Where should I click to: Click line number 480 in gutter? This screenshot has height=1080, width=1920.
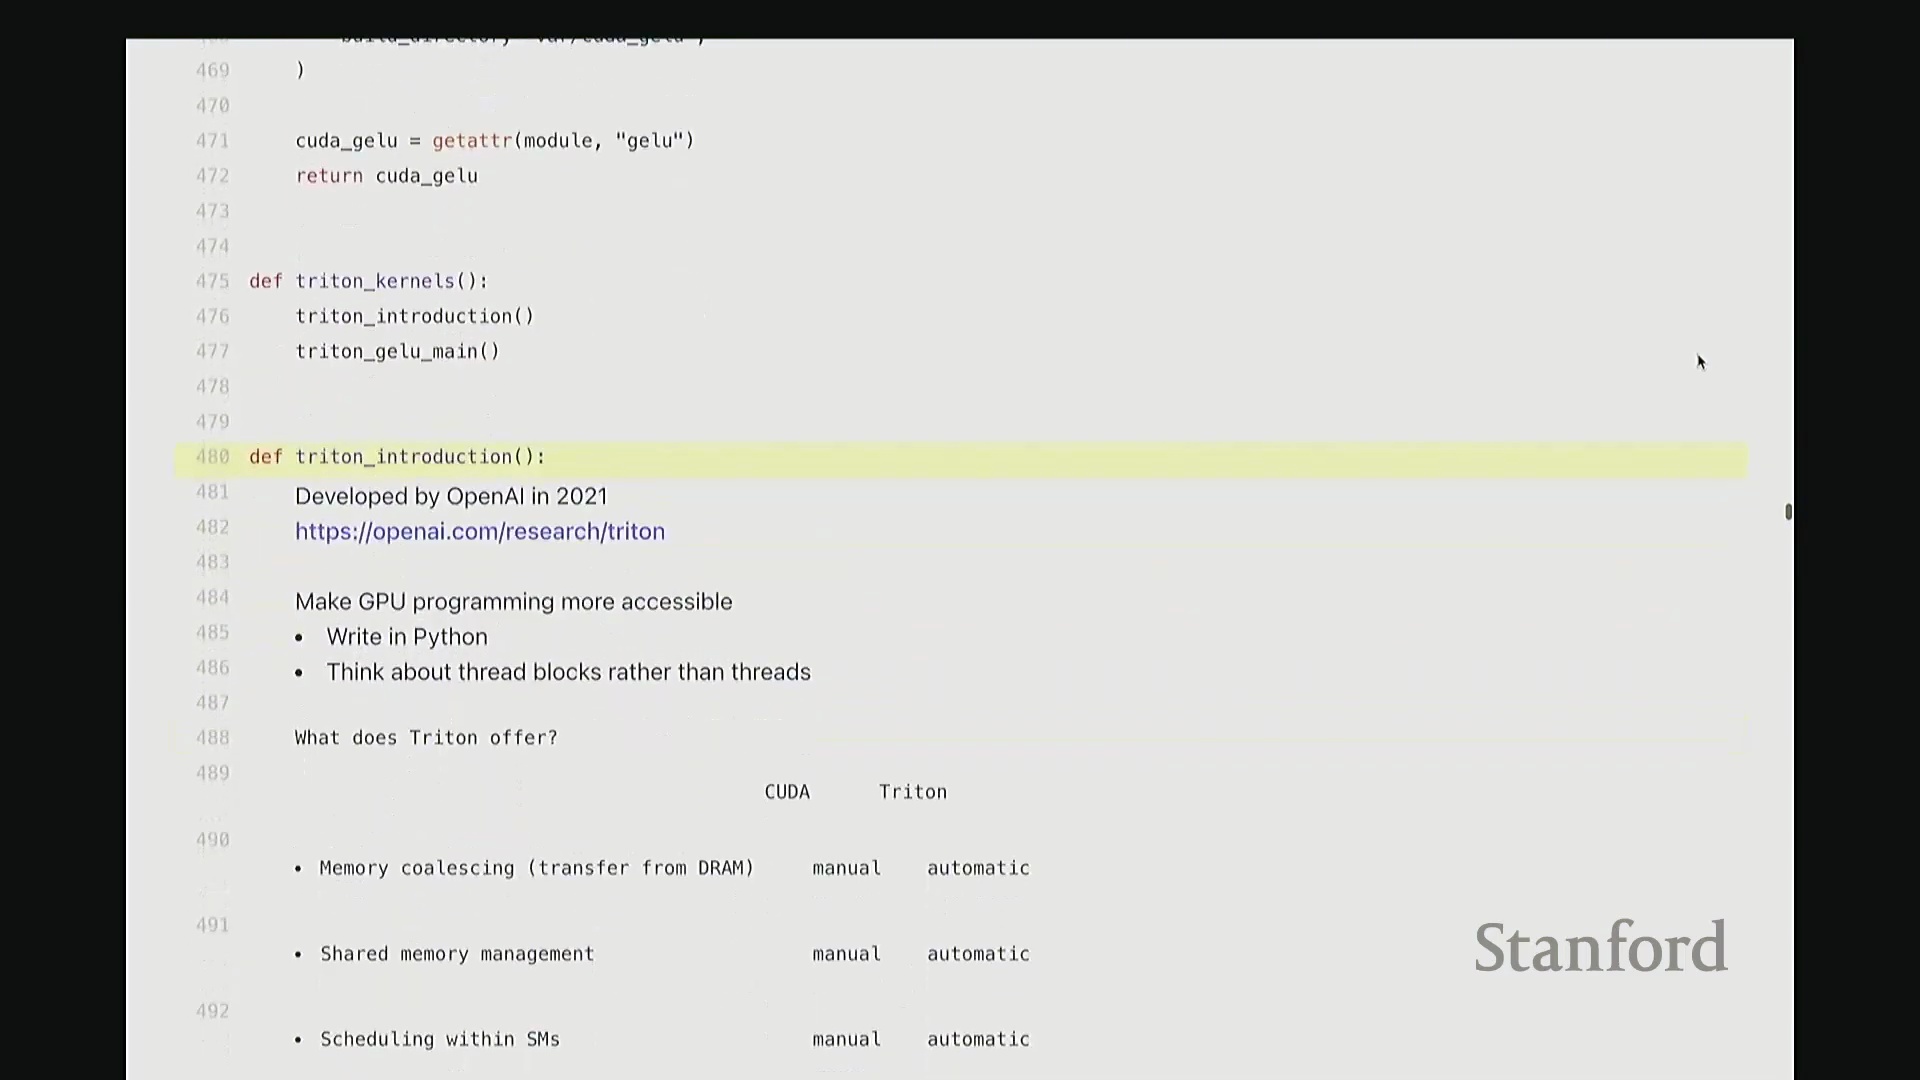pos(212,457)
